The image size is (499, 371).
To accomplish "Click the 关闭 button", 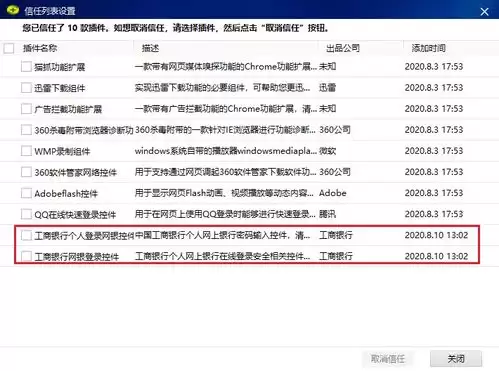I will (456, 359).
